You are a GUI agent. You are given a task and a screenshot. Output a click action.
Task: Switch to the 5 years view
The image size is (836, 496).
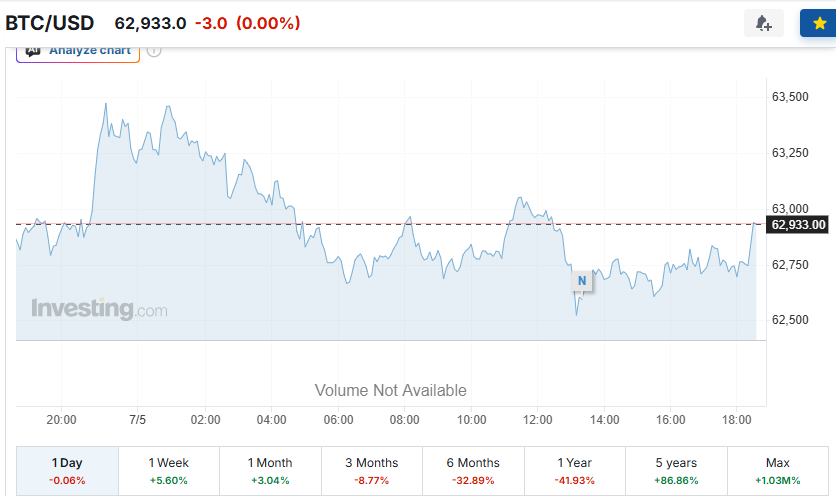point(676,471)
